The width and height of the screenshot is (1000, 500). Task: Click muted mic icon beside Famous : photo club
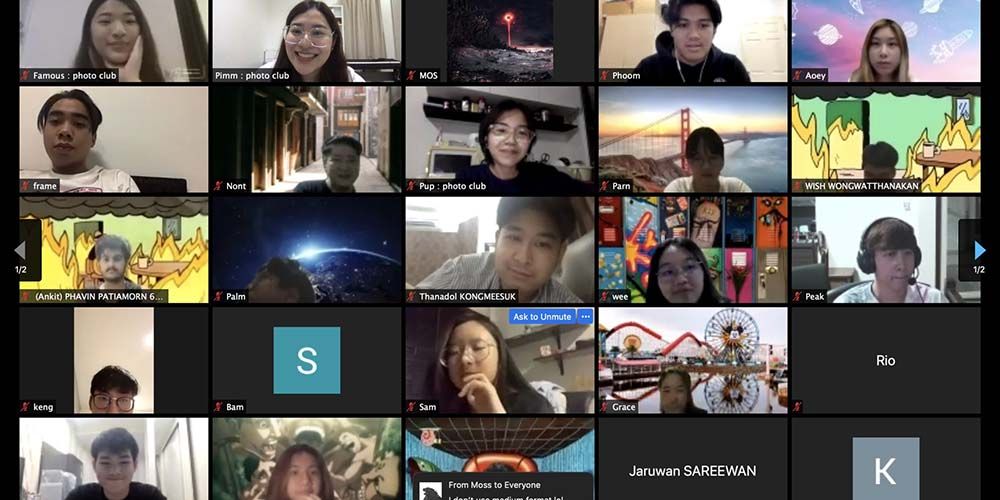pos(26,75)
